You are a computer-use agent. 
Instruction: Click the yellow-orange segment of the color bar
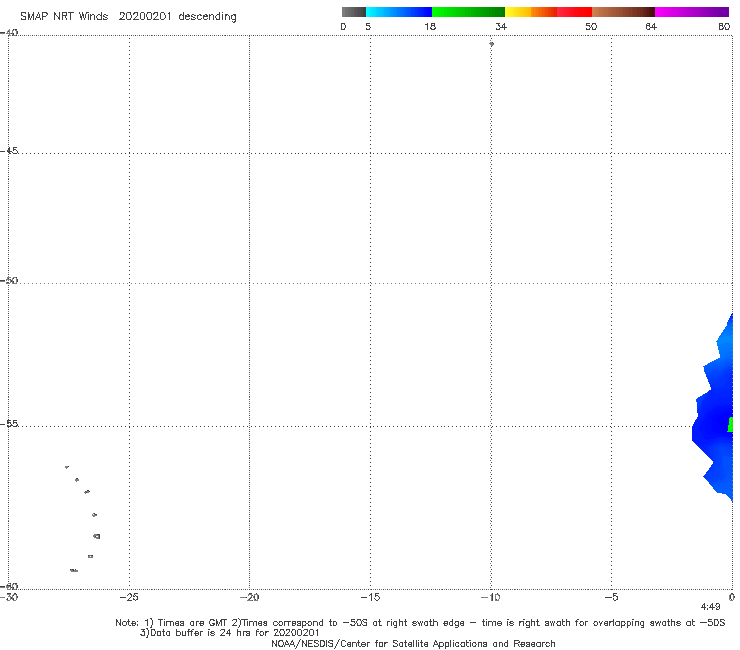coord(531,12)
